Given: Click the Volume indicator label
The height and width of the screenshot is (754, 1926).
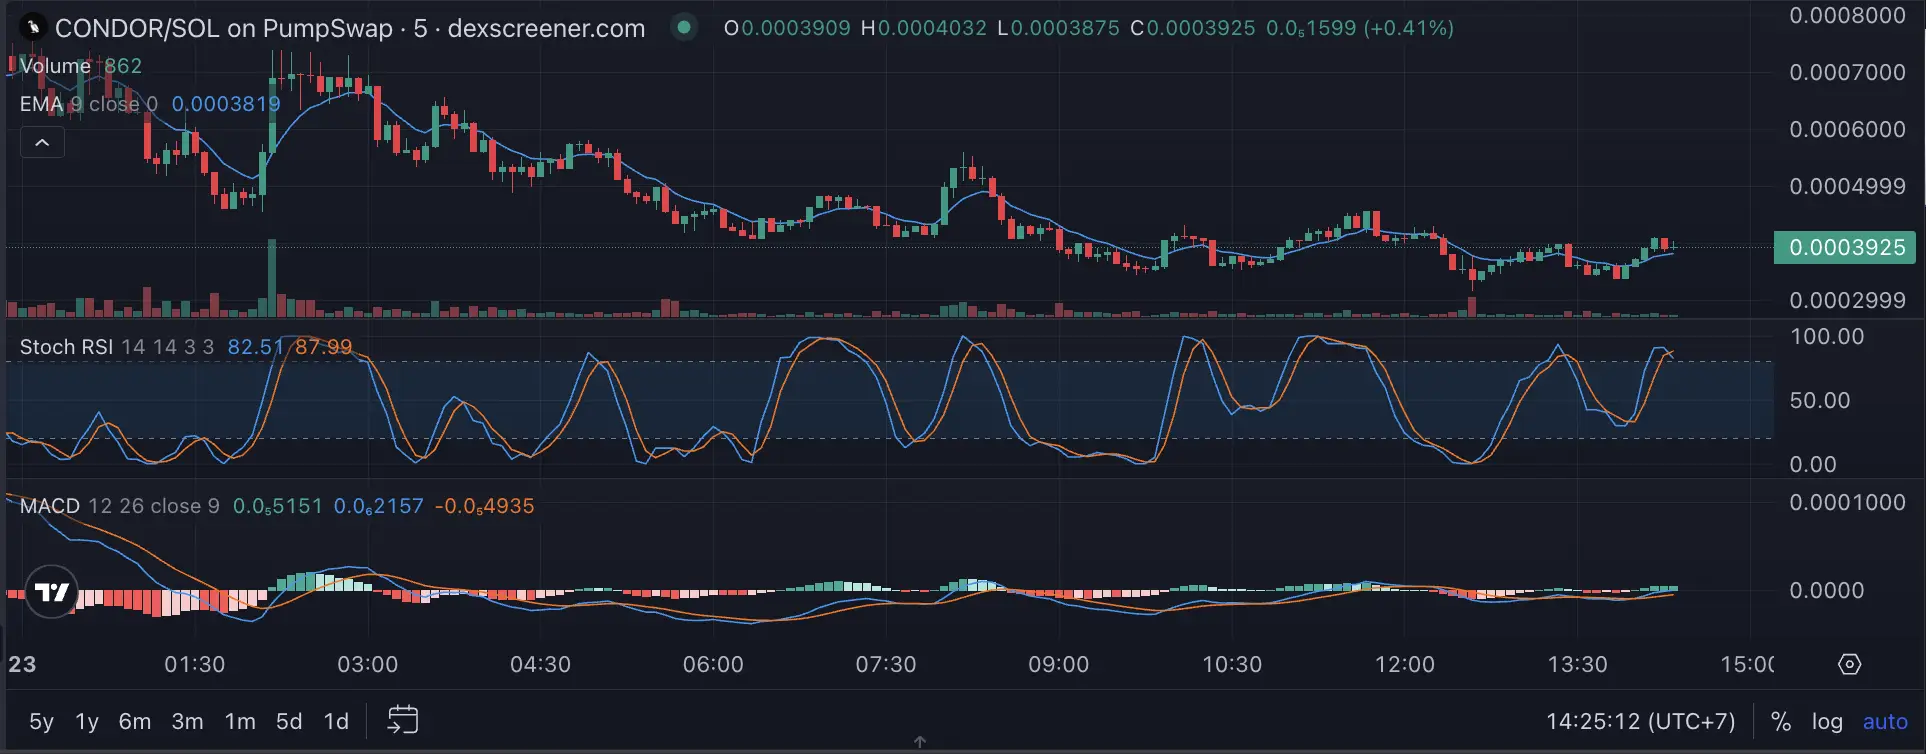Looking at the screenshot, I should coord(55,66).
